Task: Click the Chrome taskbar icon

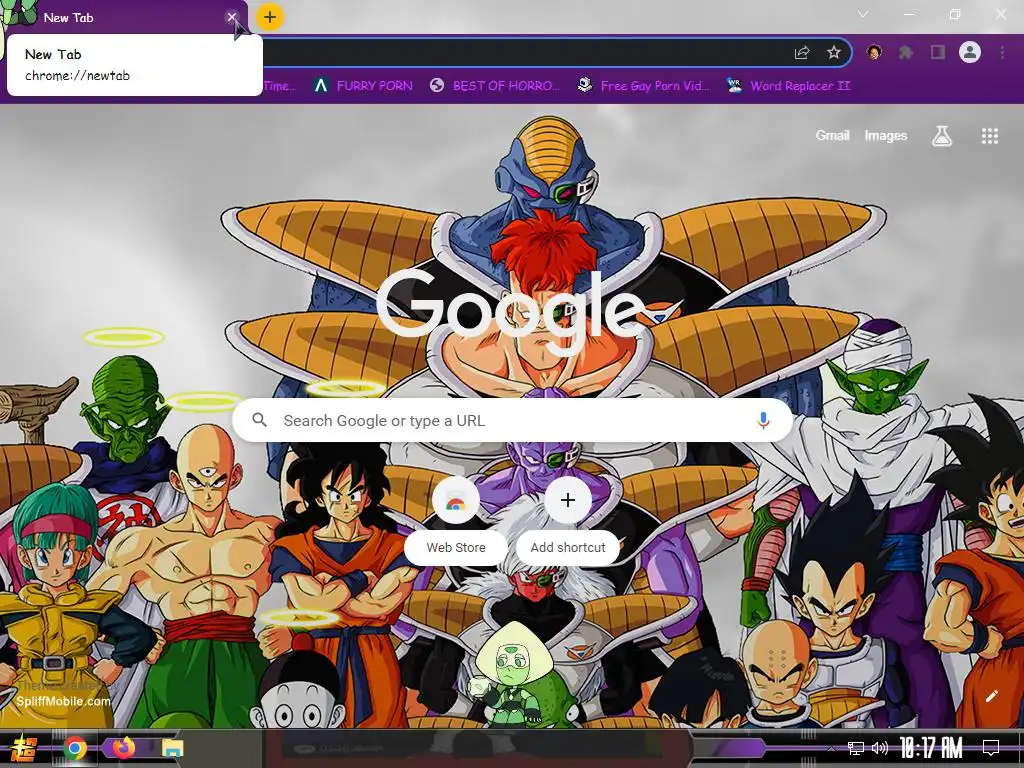Action: 75,748
